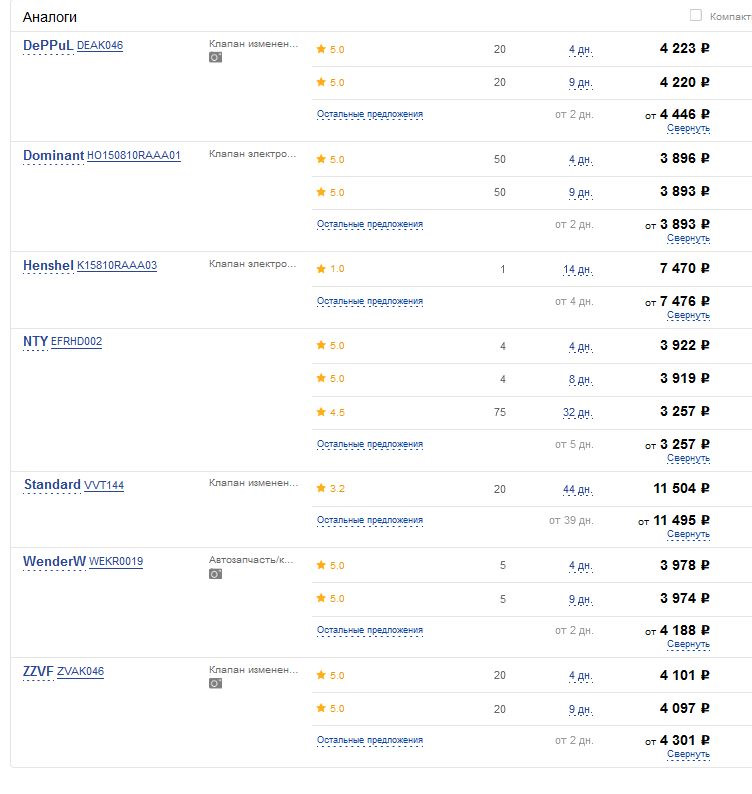The width and height of the screenshot is (752, 794).
Task: Show Остальные предложения for Henshel
Action: point(370,301)
